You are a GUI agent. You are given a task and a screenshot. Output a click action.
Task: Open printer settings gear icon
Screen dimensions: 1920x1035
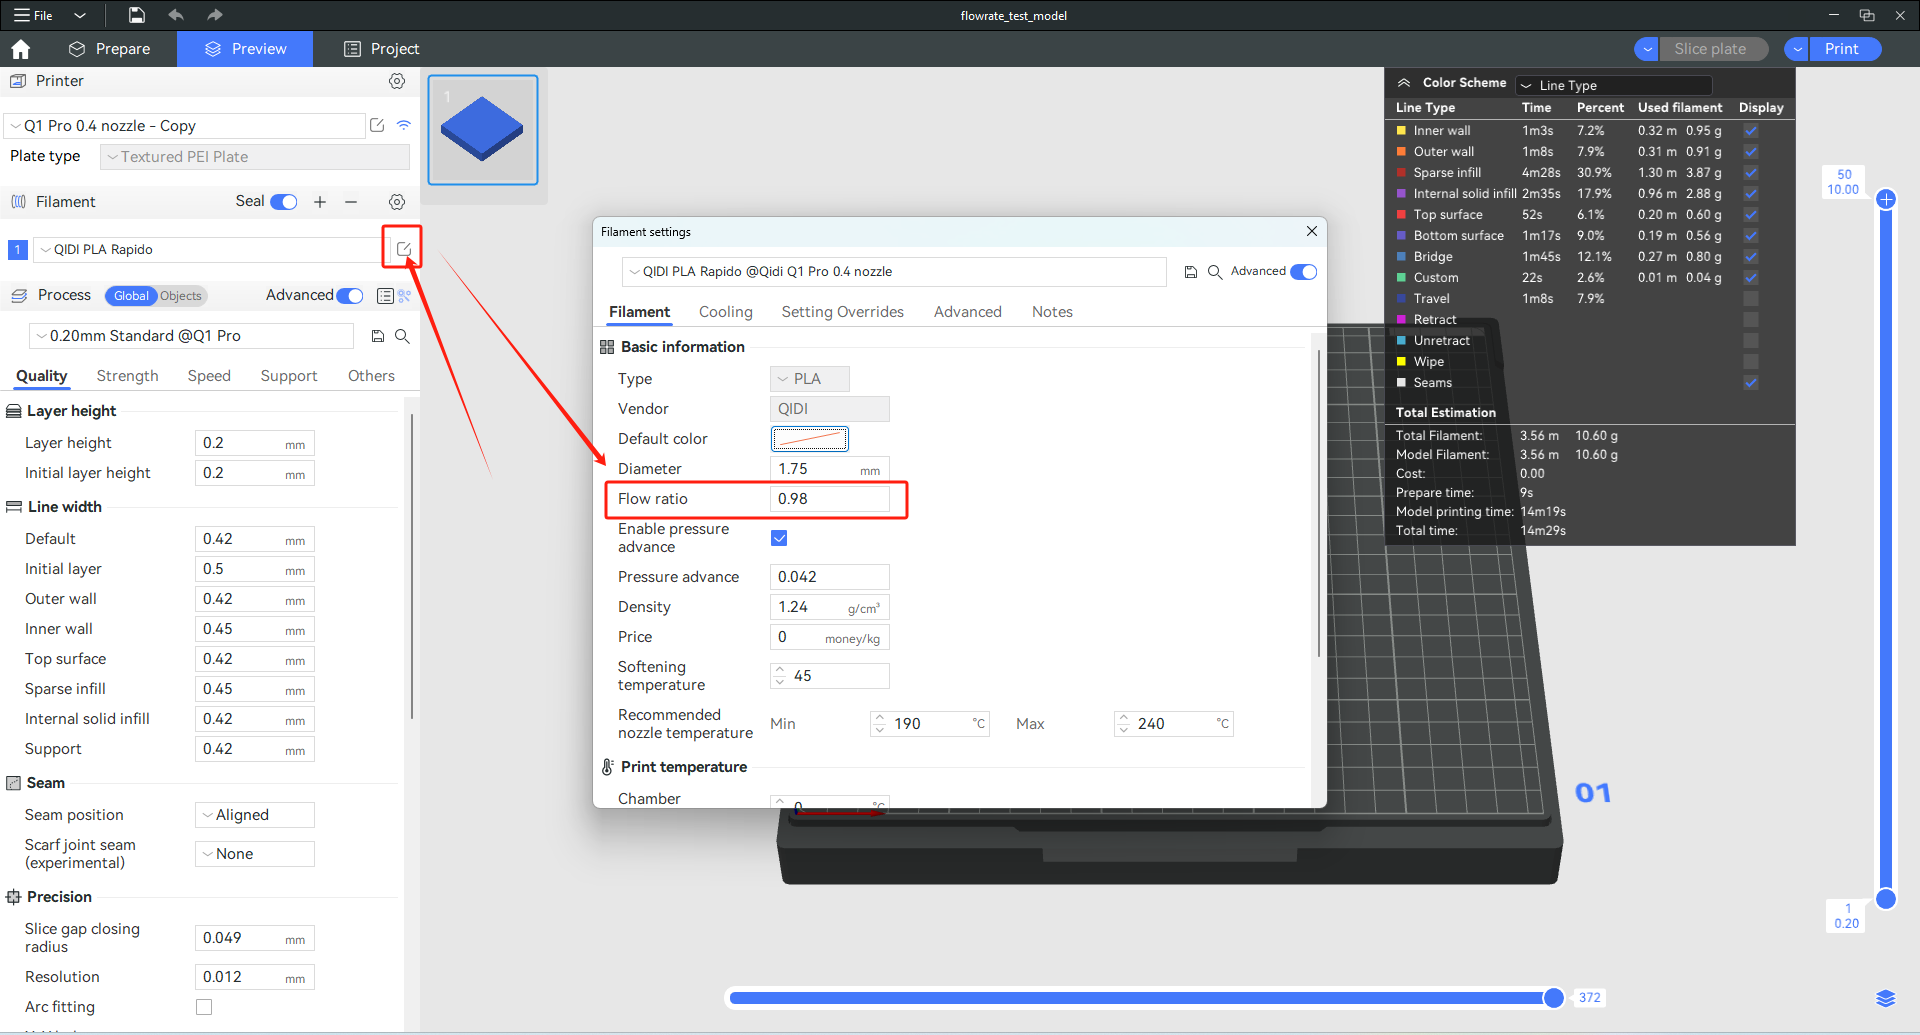tap(397, 81)
